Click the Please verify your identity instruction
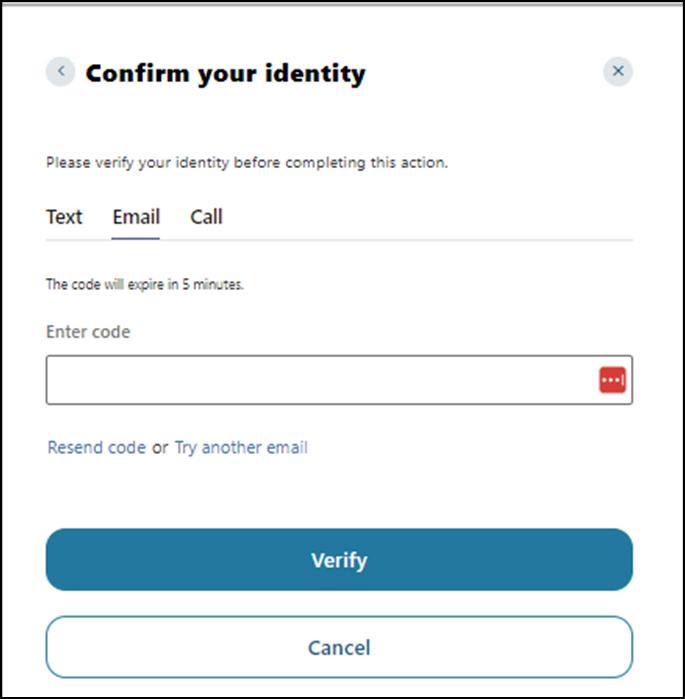The height and width of the screenshot is (699, 685). click(247, 162)
